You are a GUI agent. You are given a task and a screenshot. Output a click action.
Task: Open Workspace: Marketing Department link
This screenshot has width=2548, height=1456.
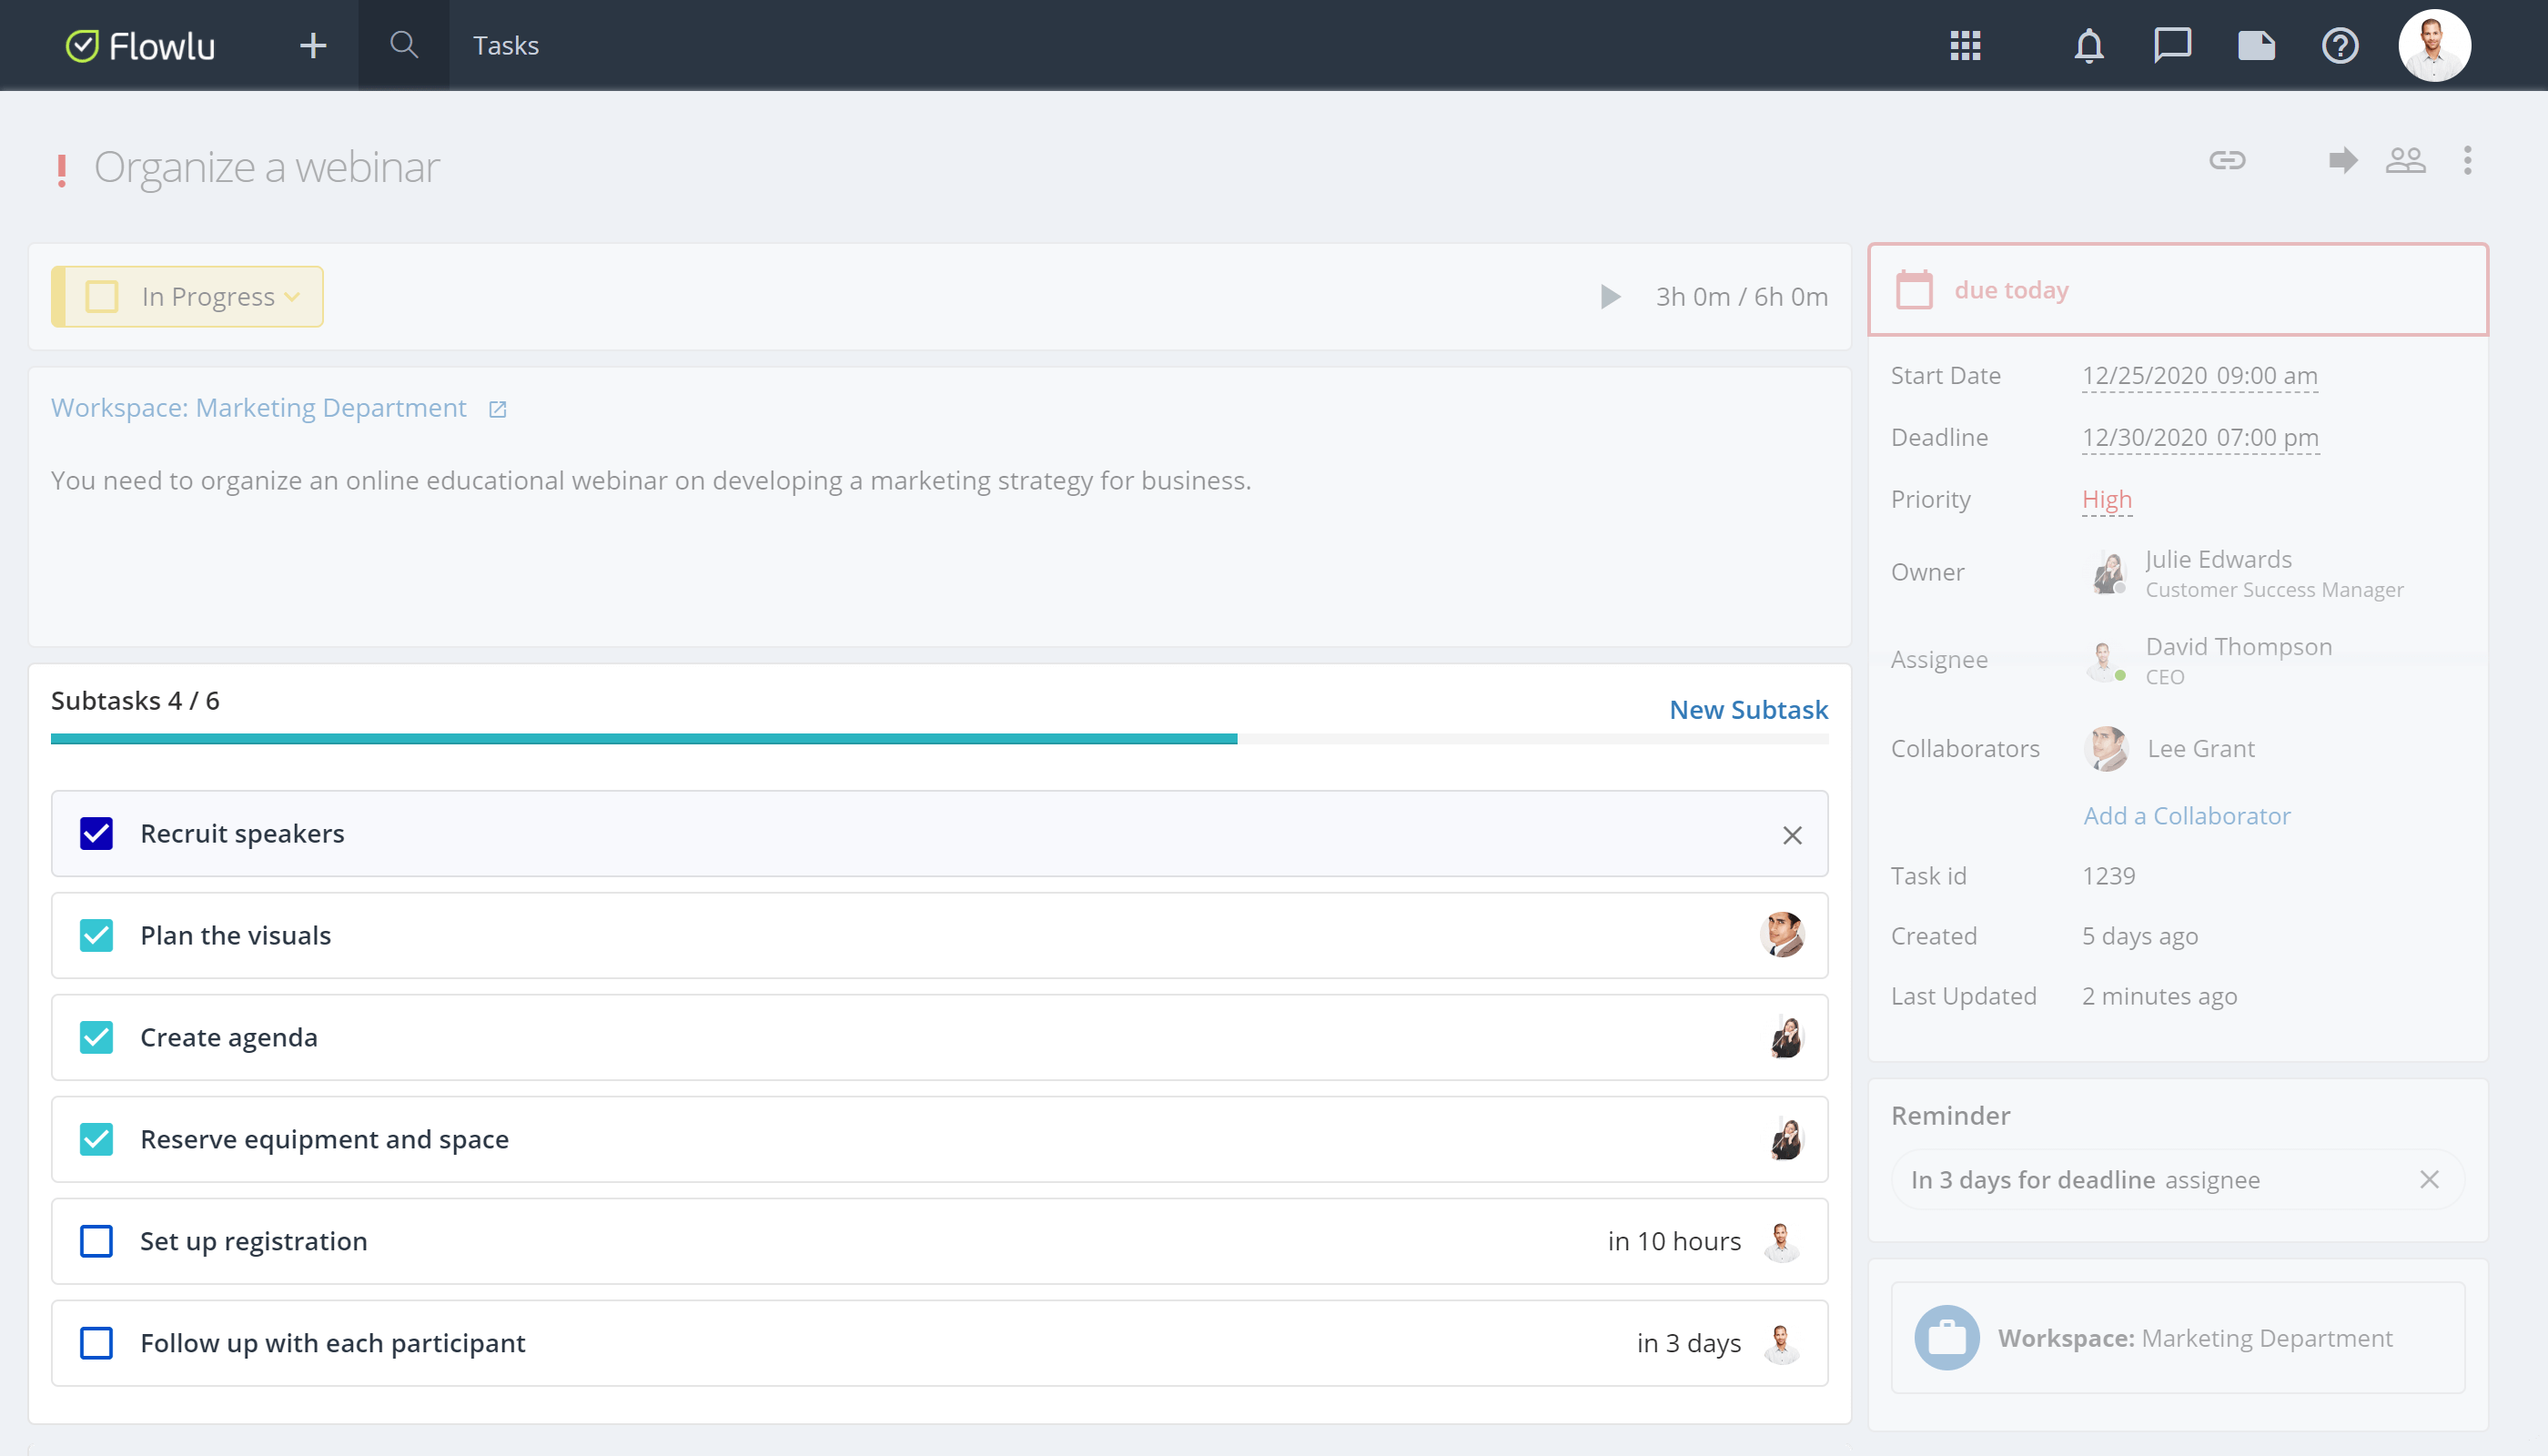[258, 408]
